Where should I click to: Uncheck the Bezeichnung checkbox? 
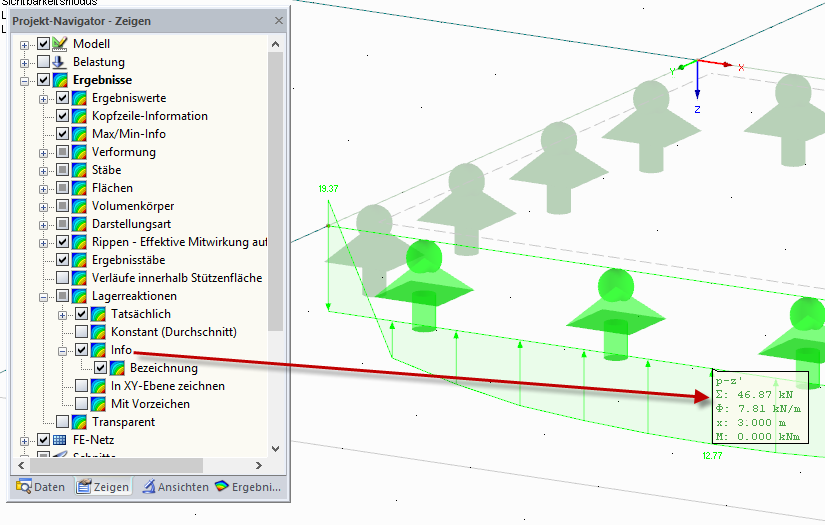coord(100,368)
